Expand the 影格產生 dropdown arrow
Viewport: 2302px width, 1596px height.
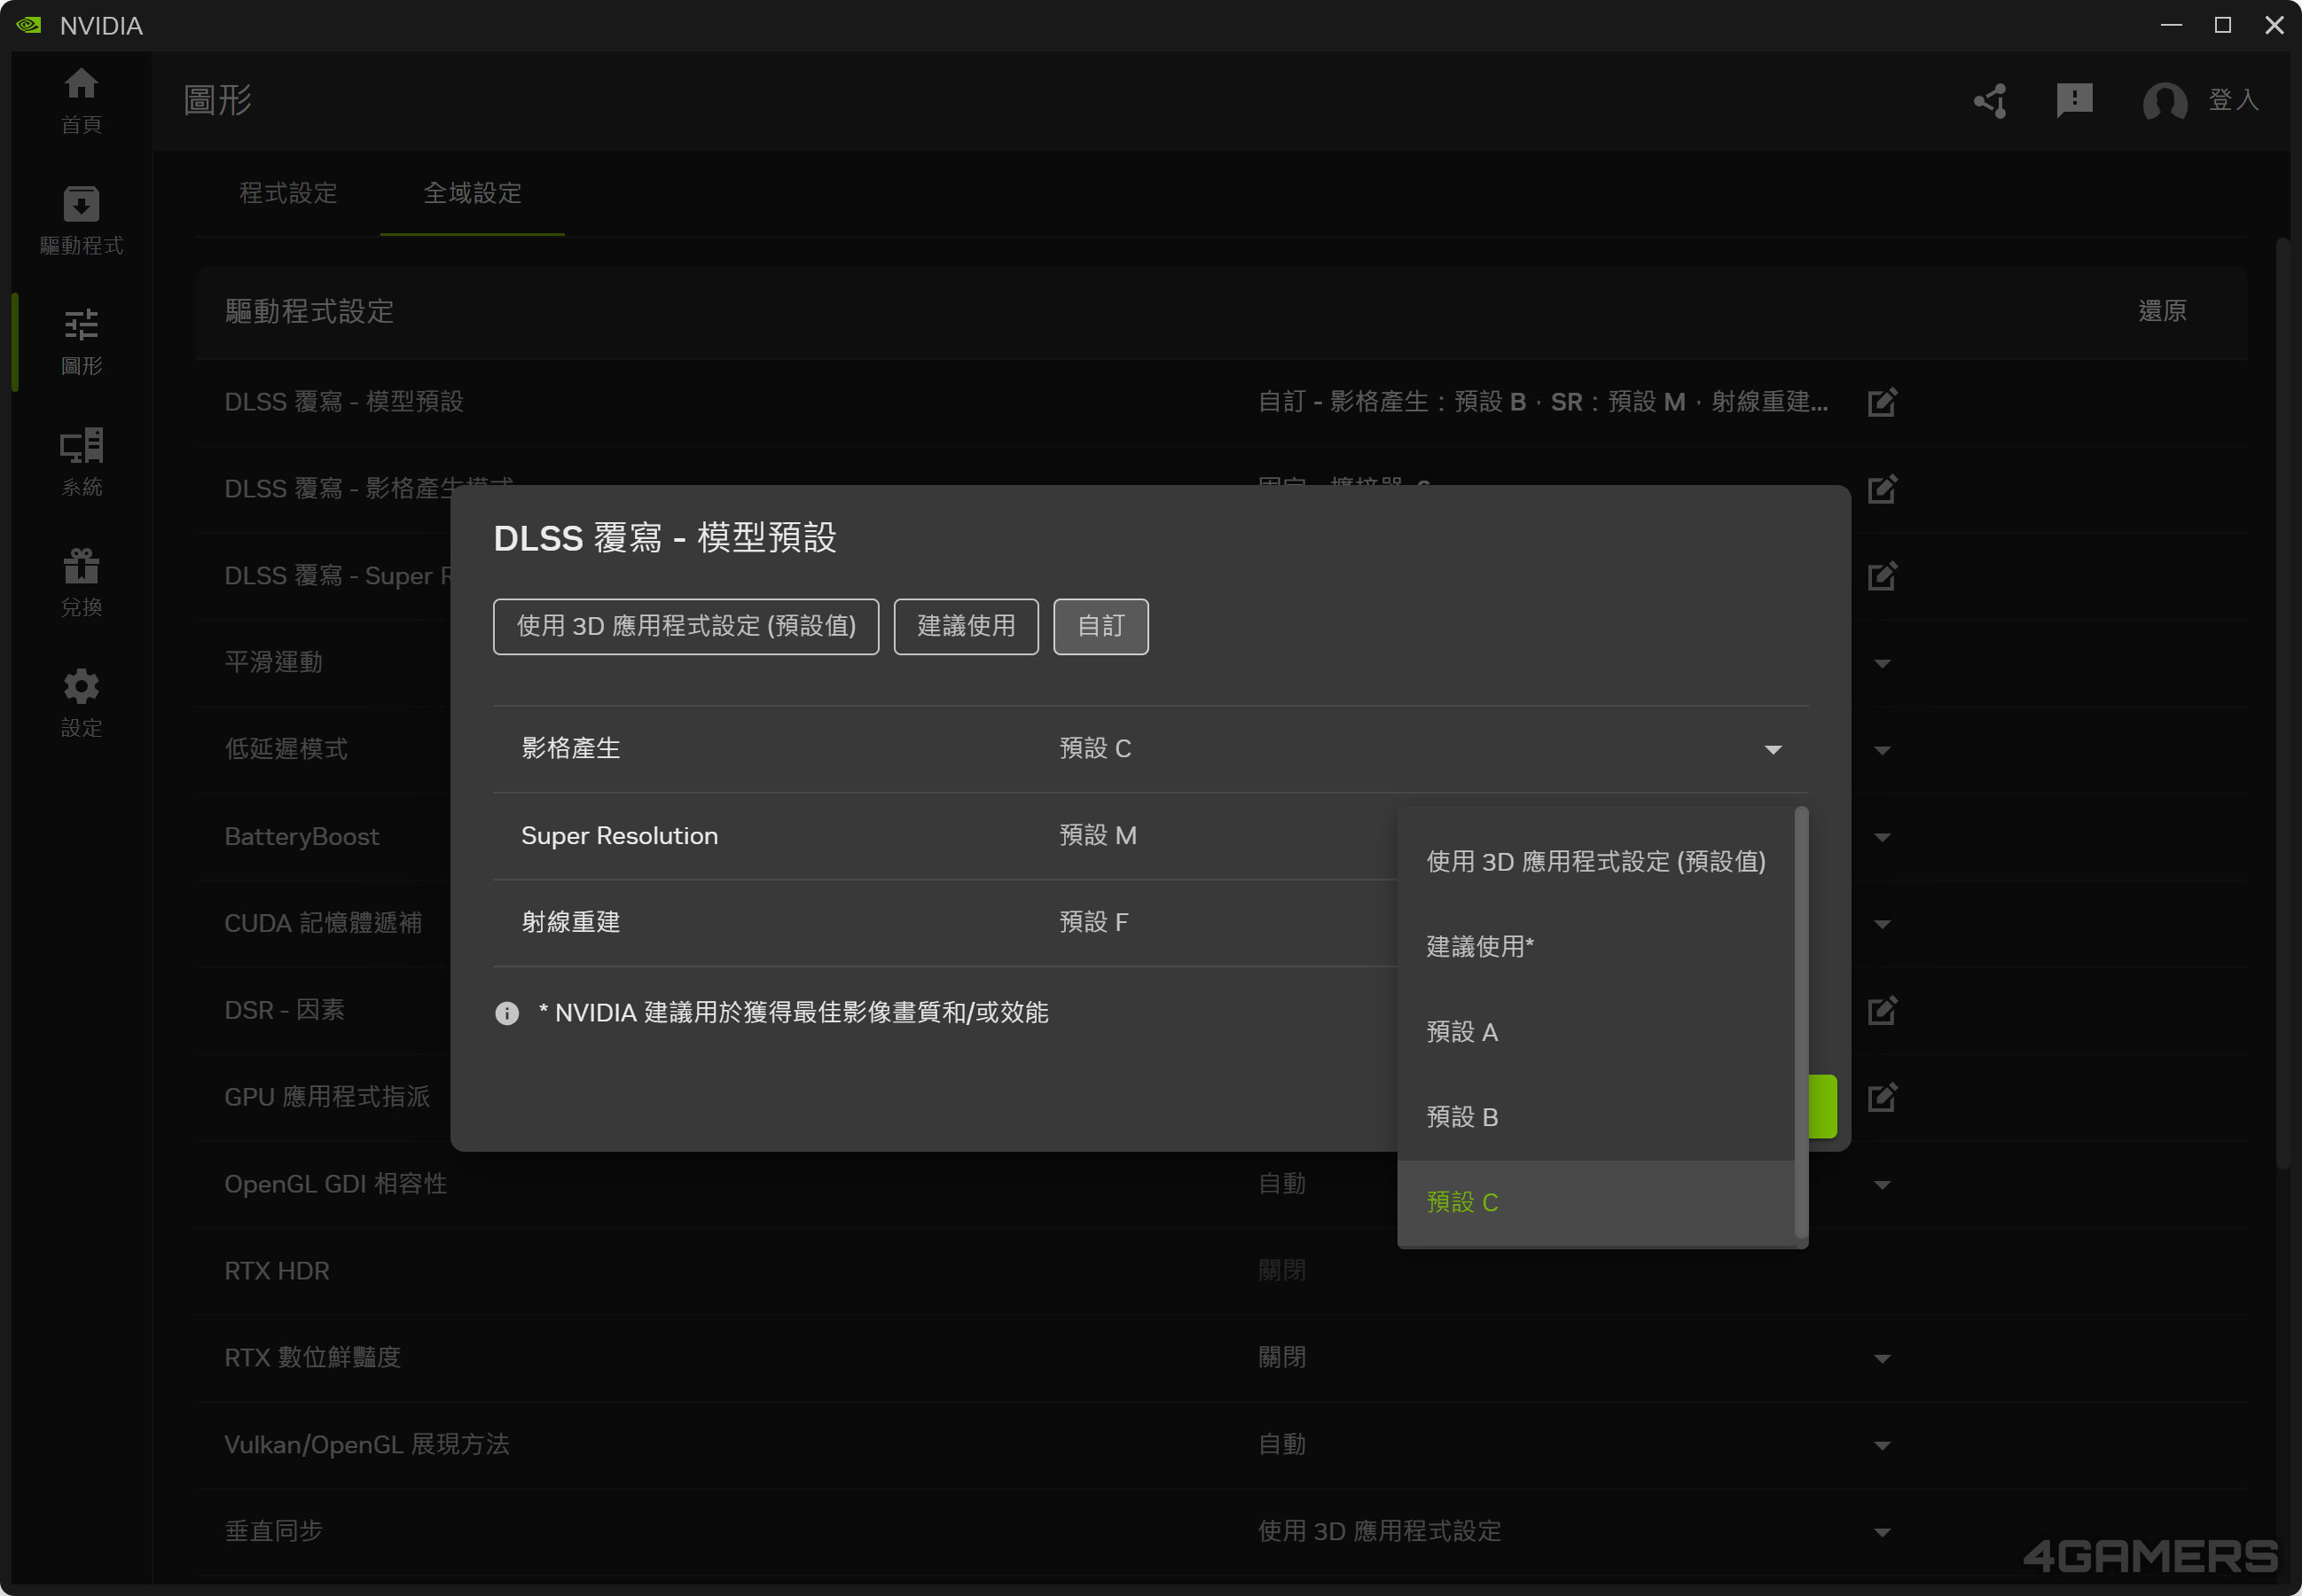coord(1773,750)
